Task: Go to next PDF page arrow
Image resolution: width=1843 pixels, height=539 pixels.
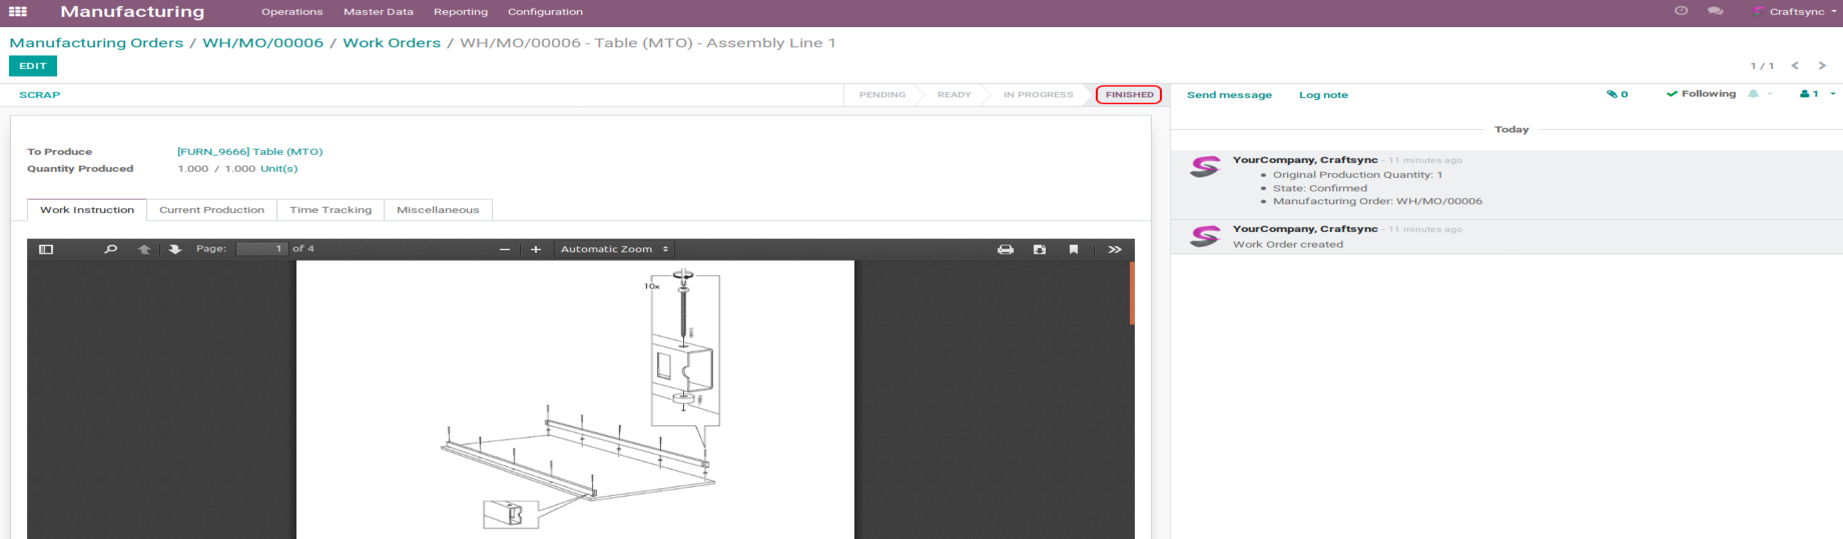Action: pyautogui.click(x=175, y=249)
